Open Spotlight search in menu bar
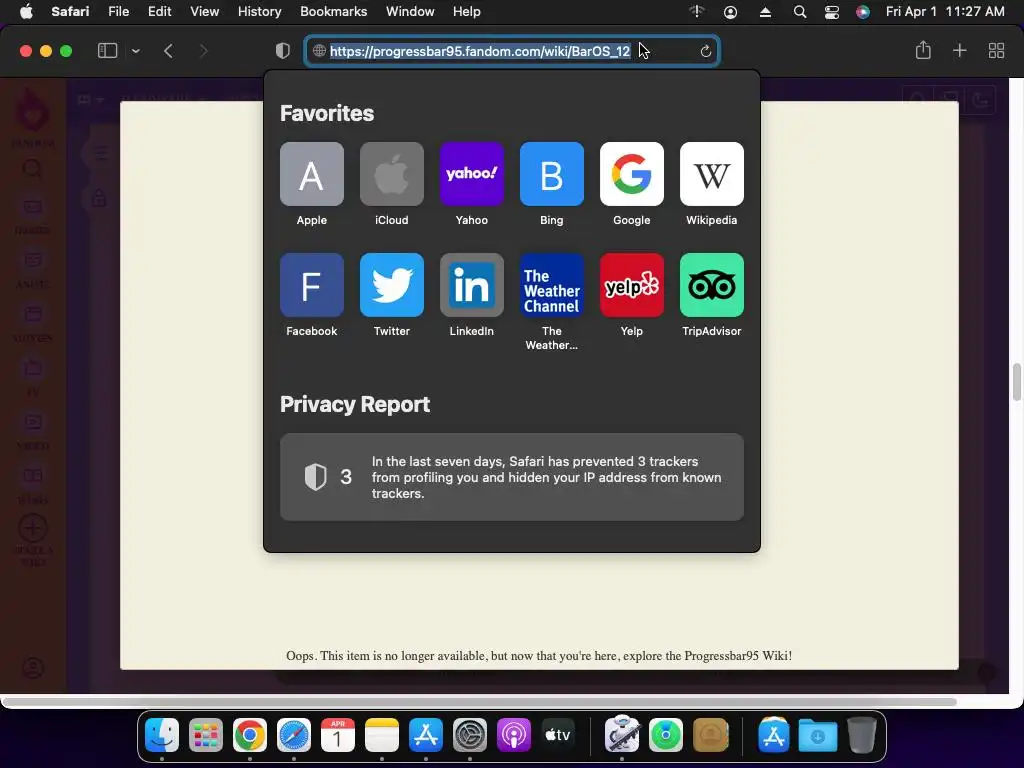Image resolution: width=1024 pixels, height=768 pixels. (x=799, y=12)
